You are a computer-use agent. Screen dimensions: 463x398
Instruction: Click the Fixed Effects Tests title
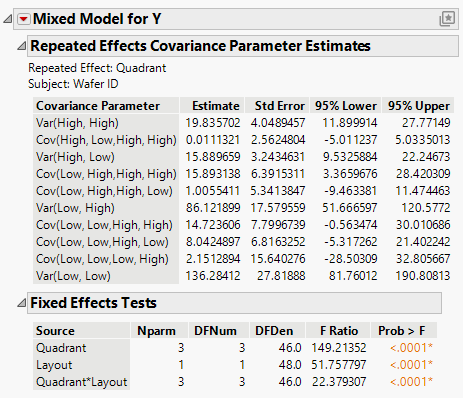coord(93,303)
